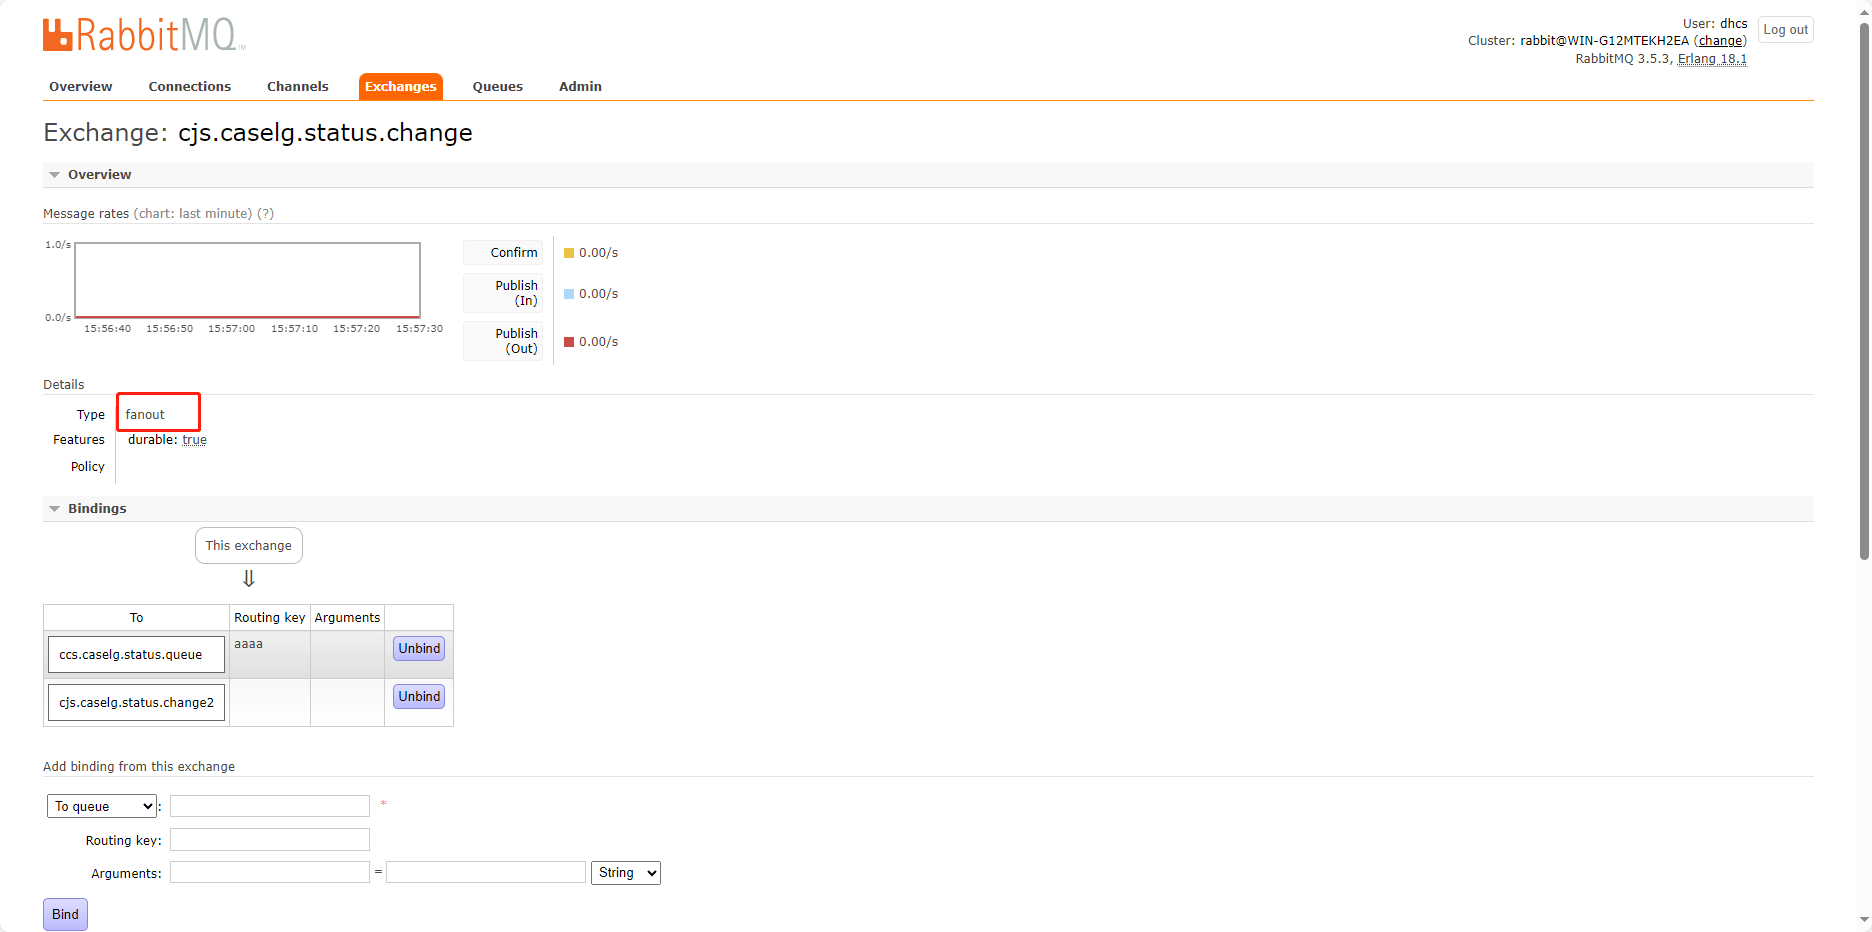Click the 'fanout' type value
The height and width of the screenshot is (932, 1872).
(x=145, y=415)
